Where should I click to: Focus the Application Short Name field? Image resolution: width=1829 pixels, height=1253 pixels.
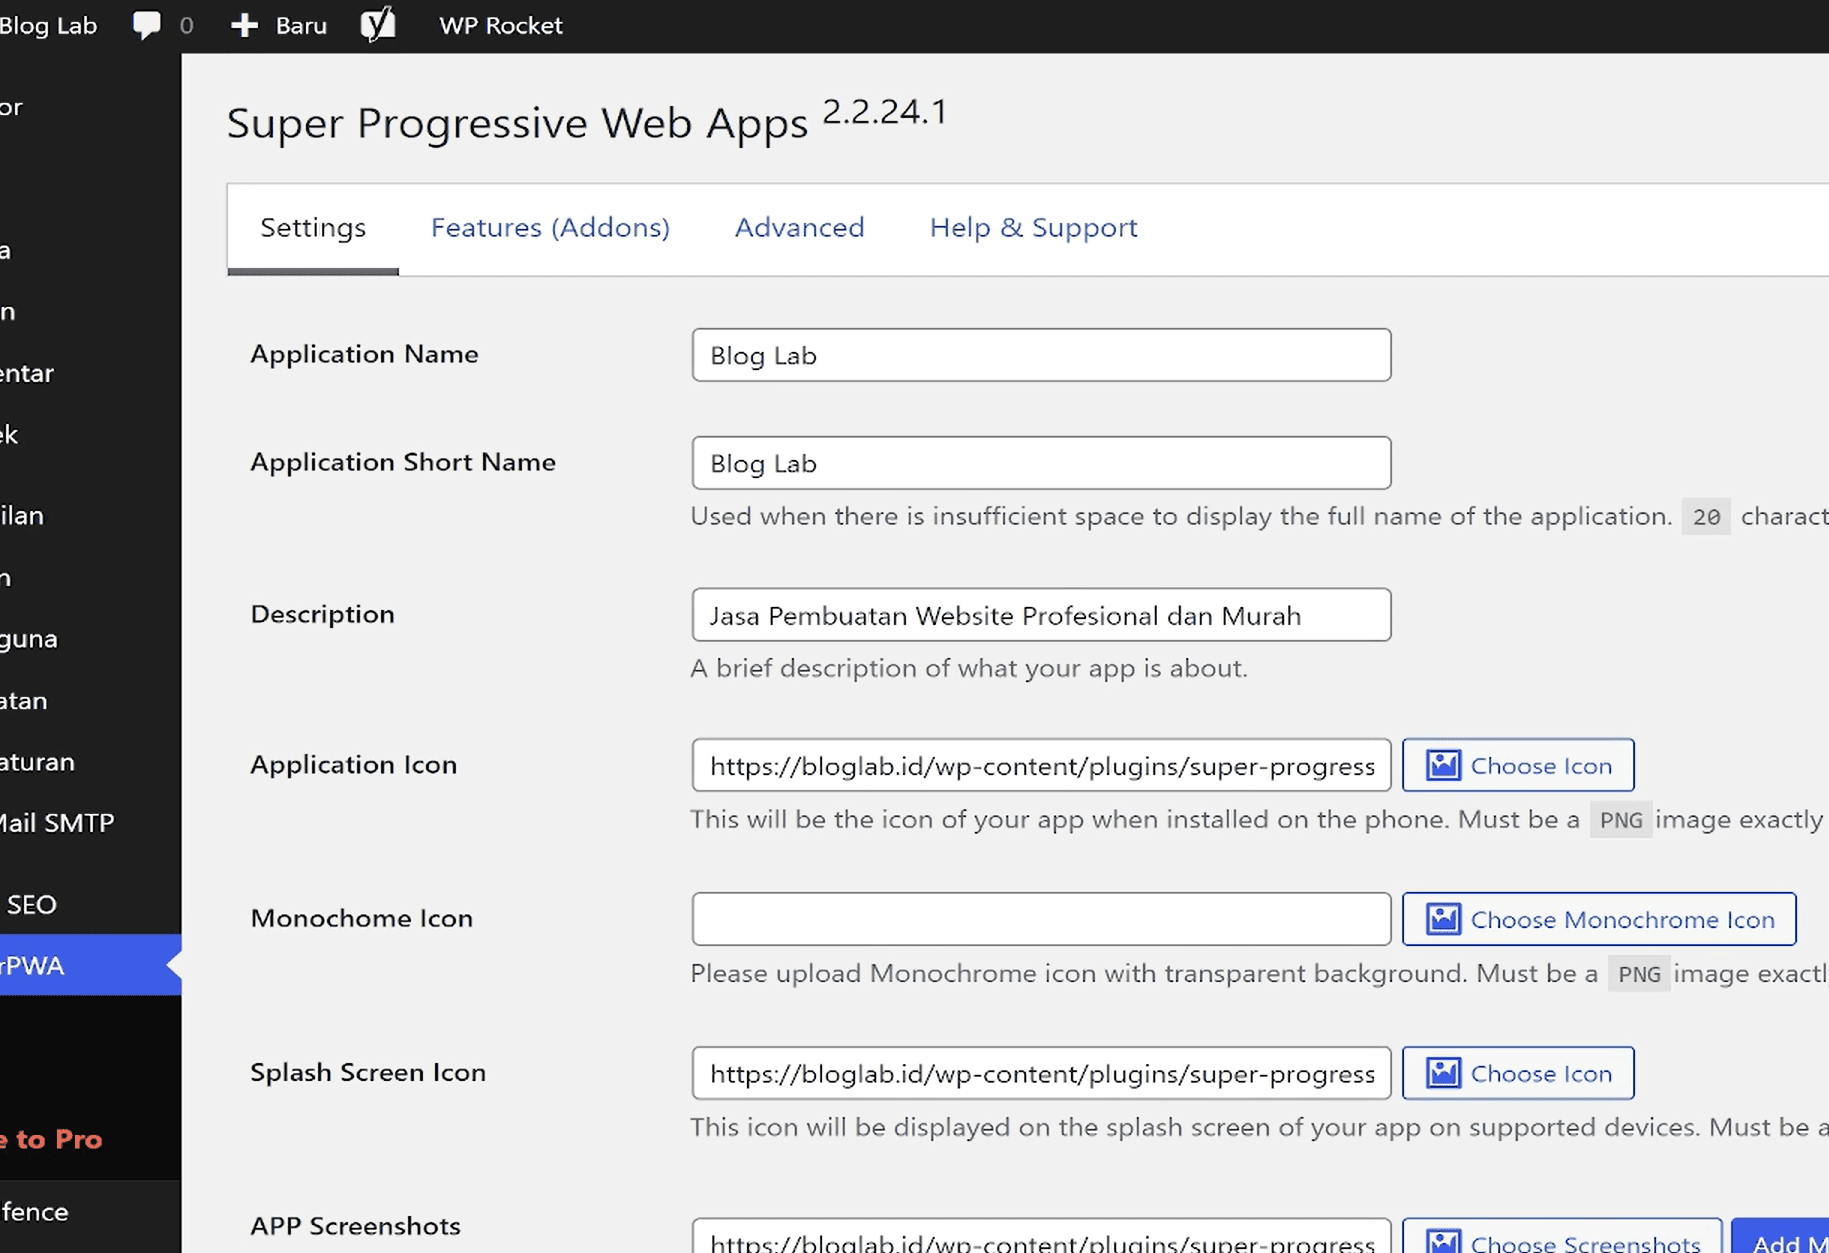pyautogui.click(x=1041, y=463)
